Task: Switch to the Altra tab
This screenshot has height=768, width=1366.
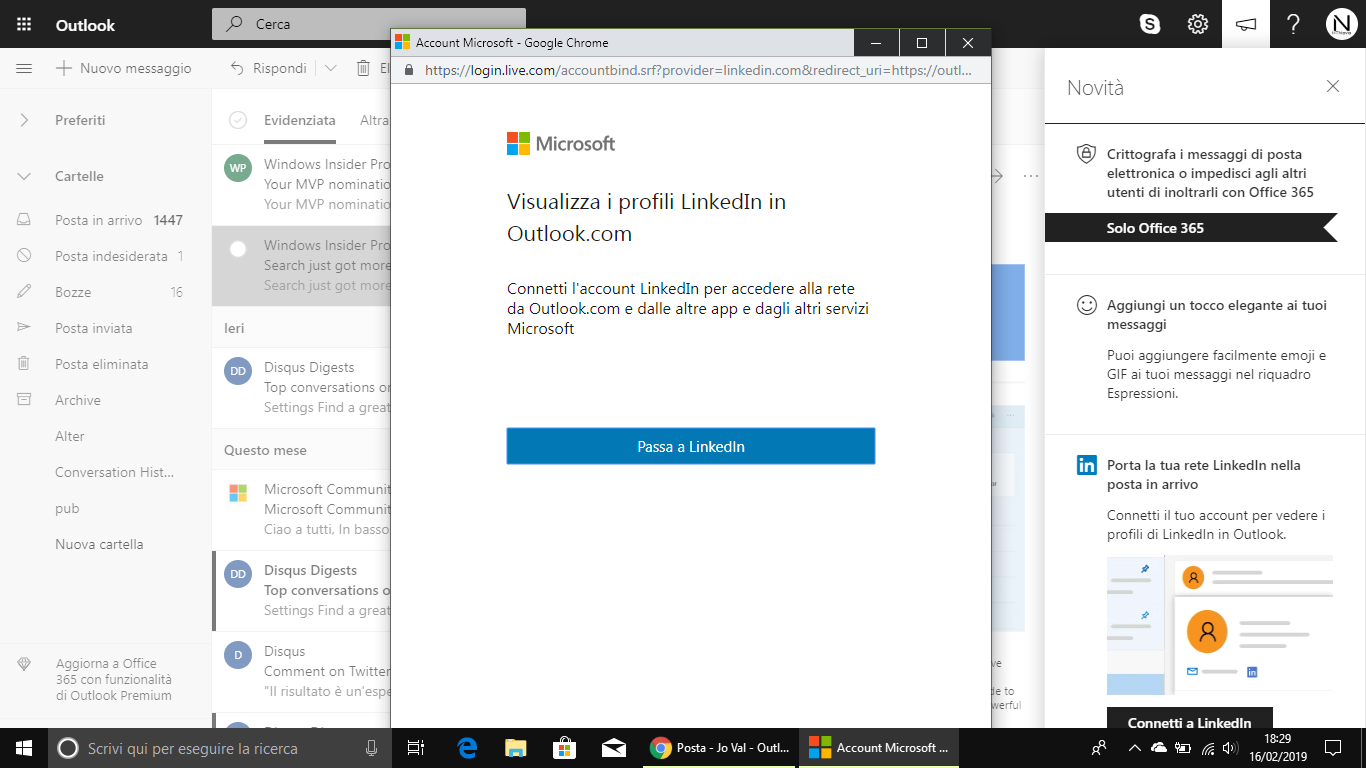Action: [x=375, y=120]
